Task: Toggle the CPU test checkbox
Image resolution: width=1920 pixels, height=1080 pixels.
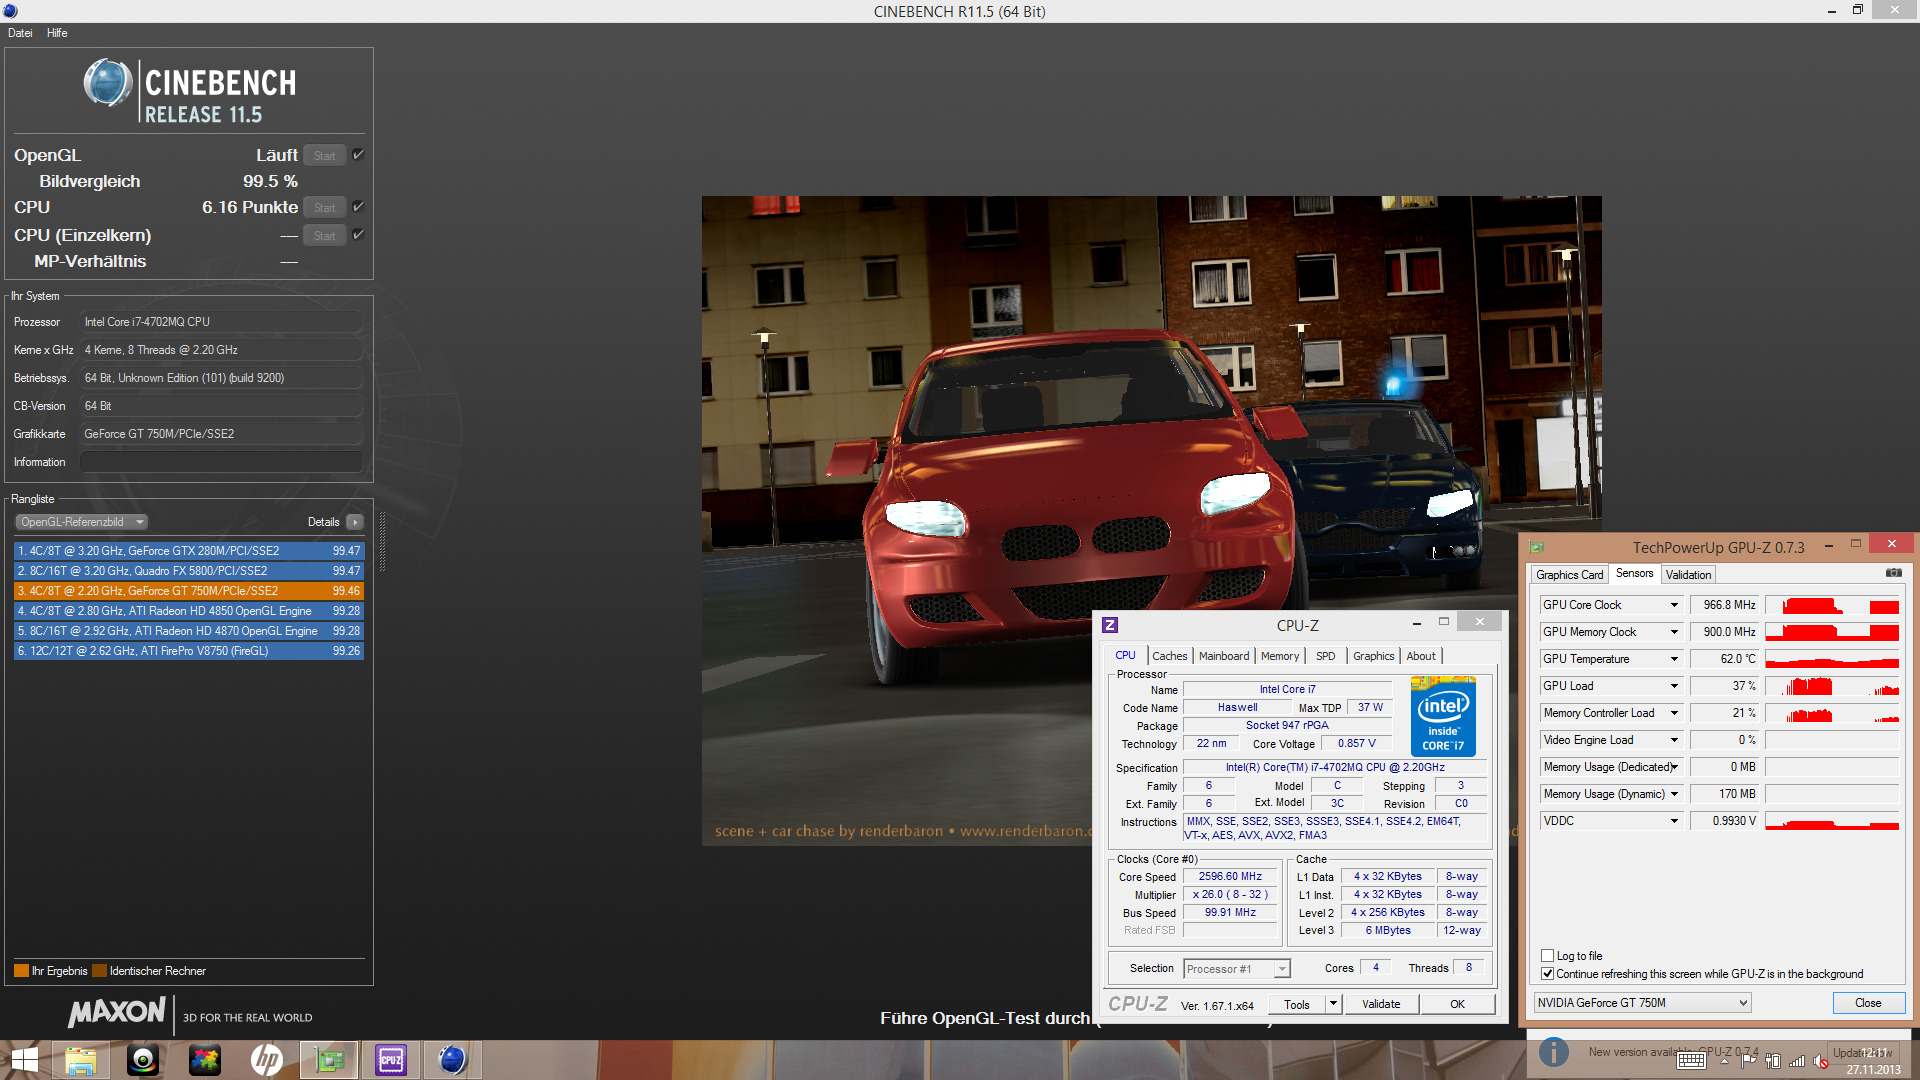Action: (x=358, y=207)
